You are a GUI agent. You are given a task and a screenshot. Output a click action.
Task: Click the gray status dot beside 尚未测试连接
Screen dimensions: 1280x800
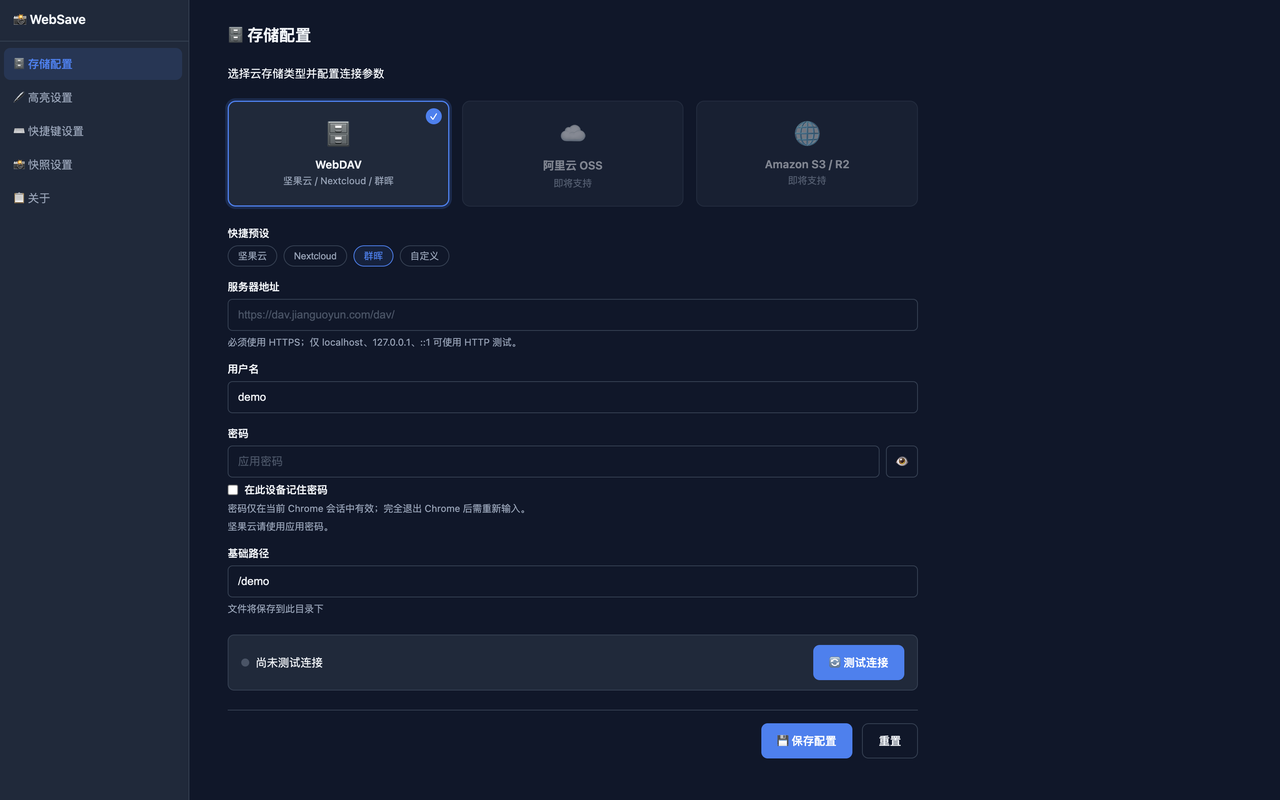(x=245, y=662)
